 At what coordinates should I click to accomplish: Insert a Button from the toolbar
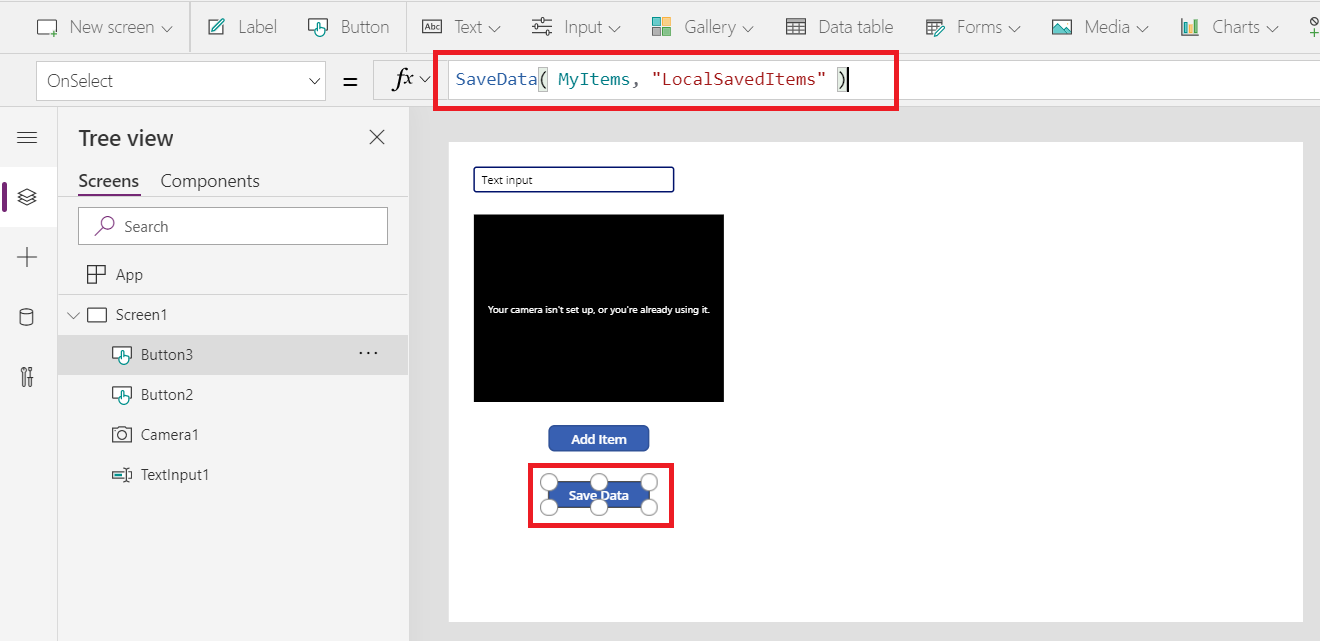click(x=348, y=27)
